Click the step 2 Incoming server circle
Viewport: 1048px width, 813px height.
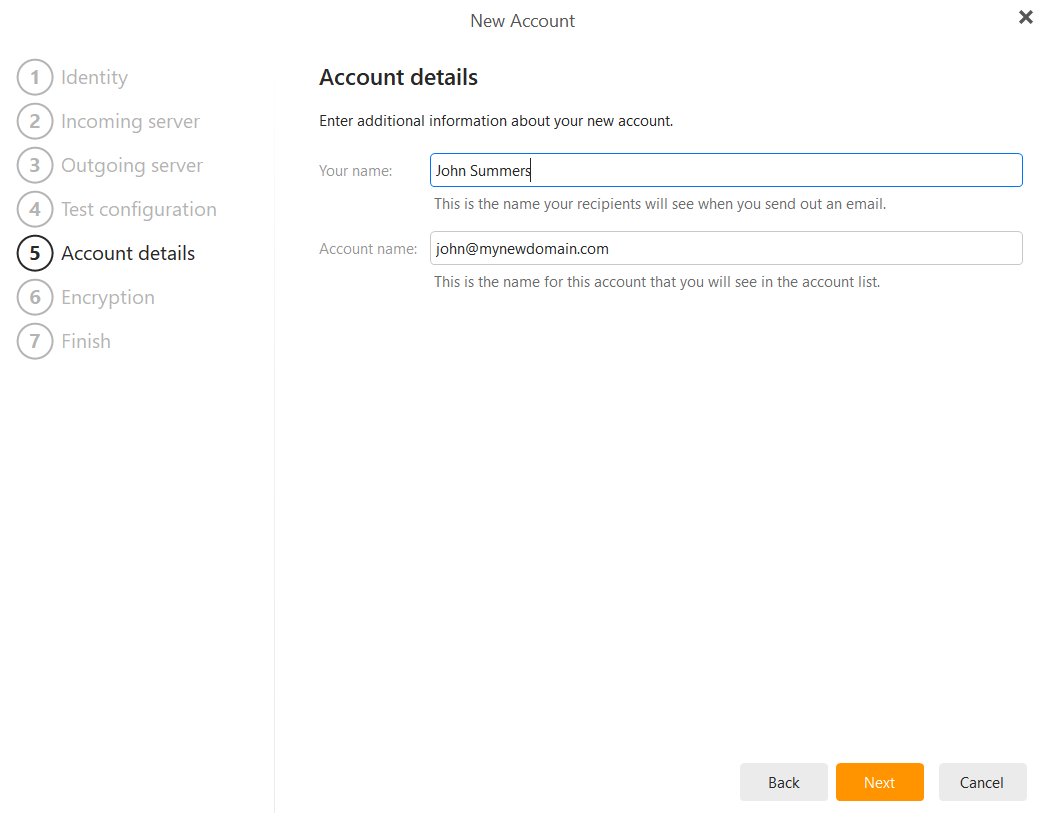pyautogui.click(x=35, y=121)
